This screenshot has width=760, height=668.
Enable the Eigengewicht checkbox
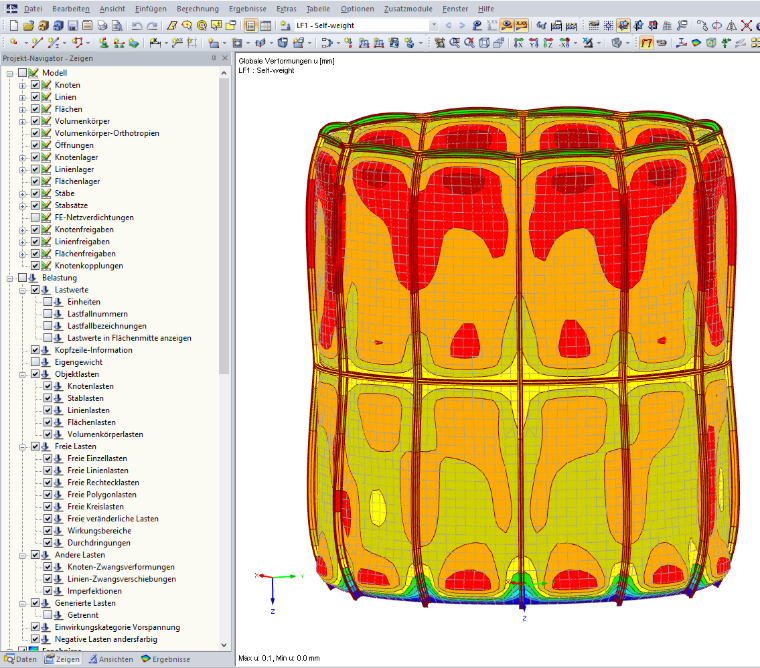(x=35, y=362)
